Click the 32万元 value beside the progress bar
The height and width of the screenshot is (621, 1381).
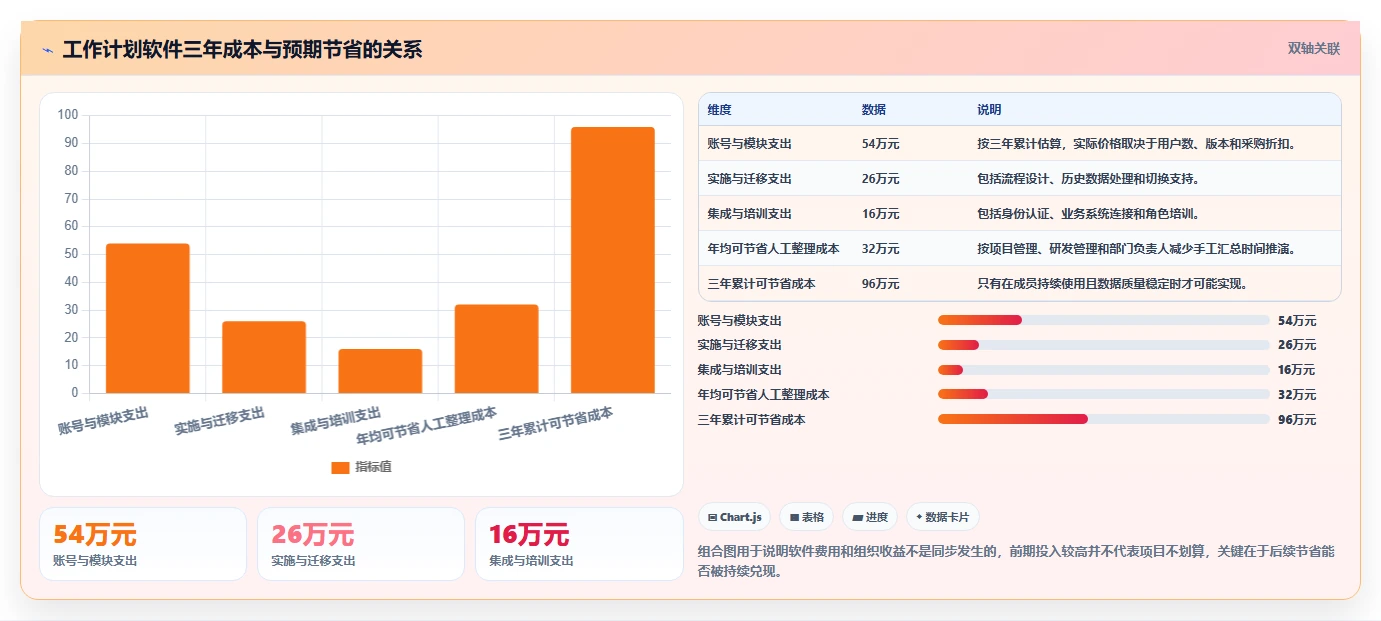[x=1297, y=395]
